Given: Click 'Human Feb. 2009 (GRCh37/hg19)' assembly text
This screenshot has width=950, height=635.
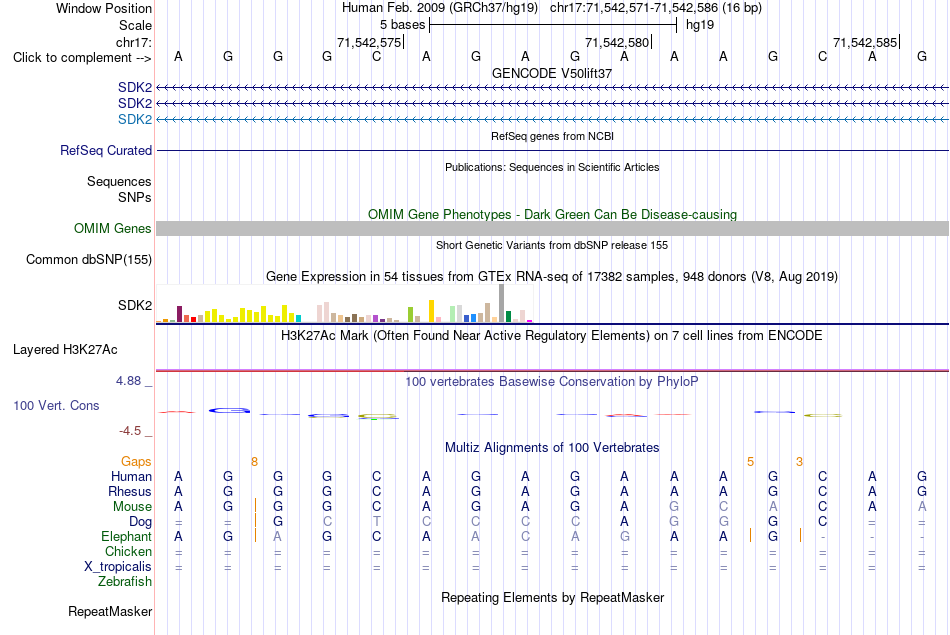Looking at the screenshot, I should 440,8.
